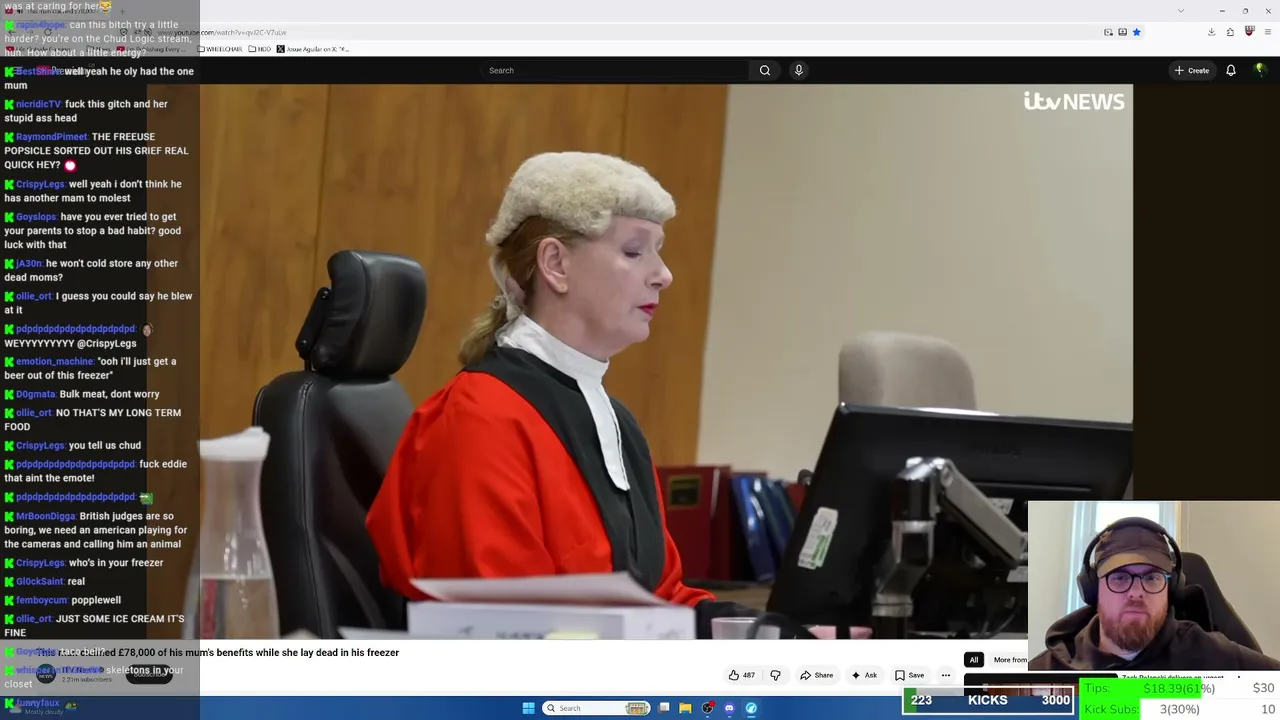Viewport: 1280px width, 720px height.
Task: Open Task View on the taskbar
Action: point(664,708)
